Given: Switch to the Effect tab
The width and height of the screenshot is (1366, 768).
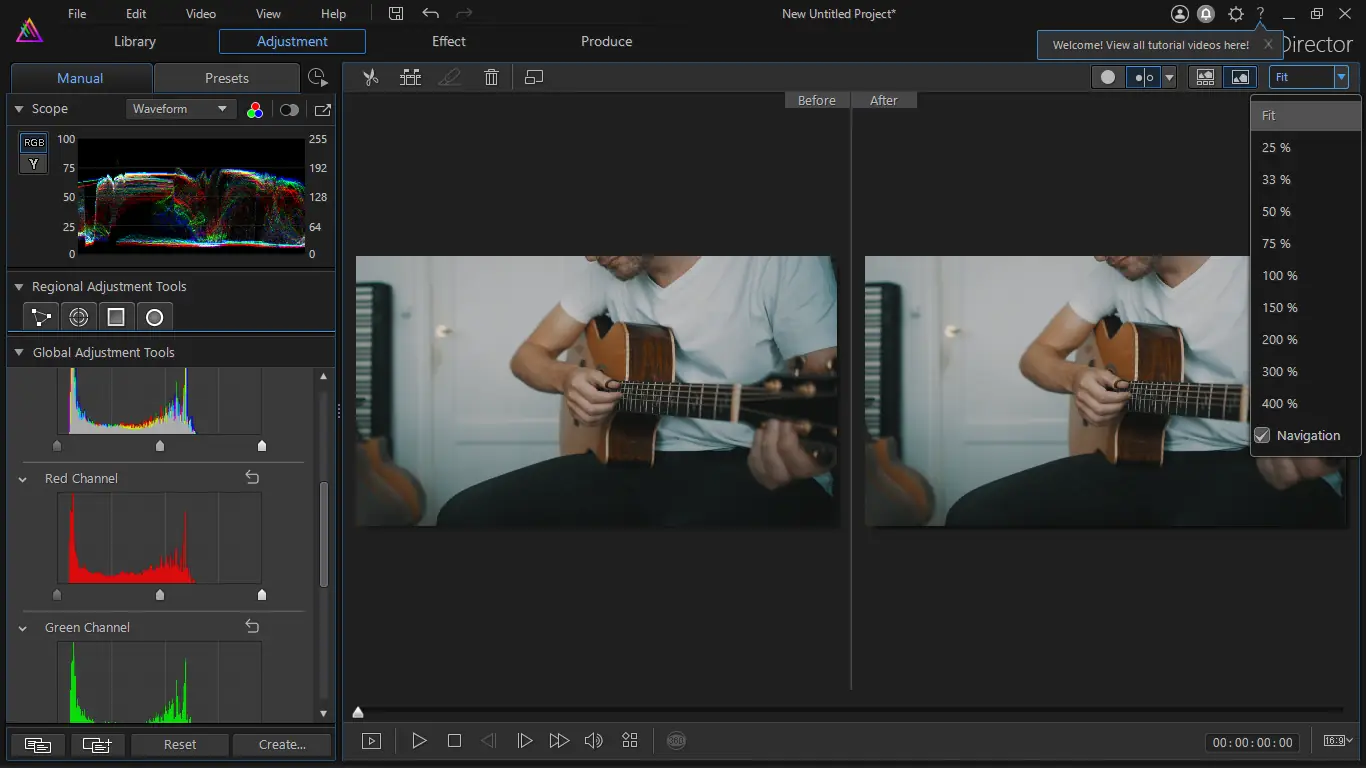Looking at the screenshot, I should 448,41.
